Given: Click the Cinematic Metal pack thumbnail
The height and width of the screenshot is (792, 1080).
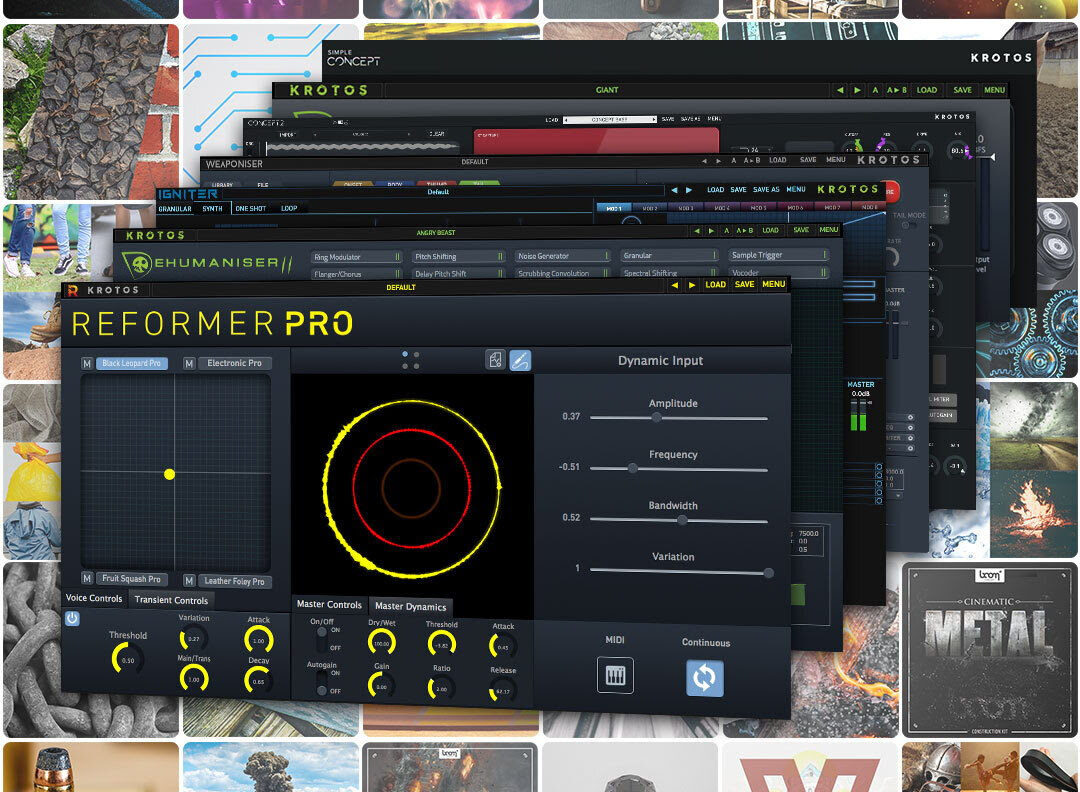Looking at the screenshot, I should coord(990,650).
